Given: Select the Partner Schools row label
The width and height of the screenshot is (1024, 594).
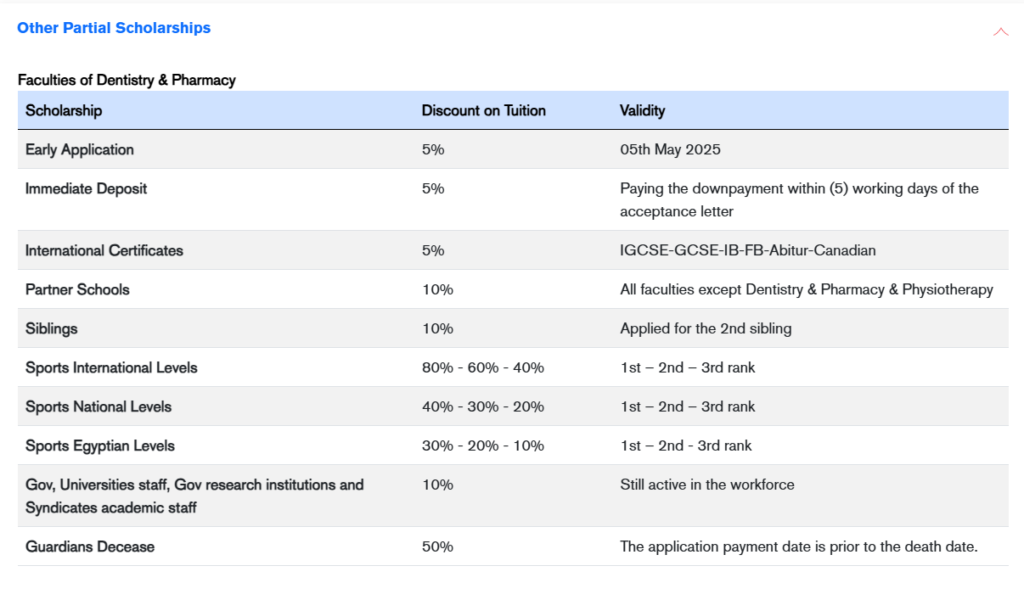Looking at the screenshot, I should [x=77, y=290].
